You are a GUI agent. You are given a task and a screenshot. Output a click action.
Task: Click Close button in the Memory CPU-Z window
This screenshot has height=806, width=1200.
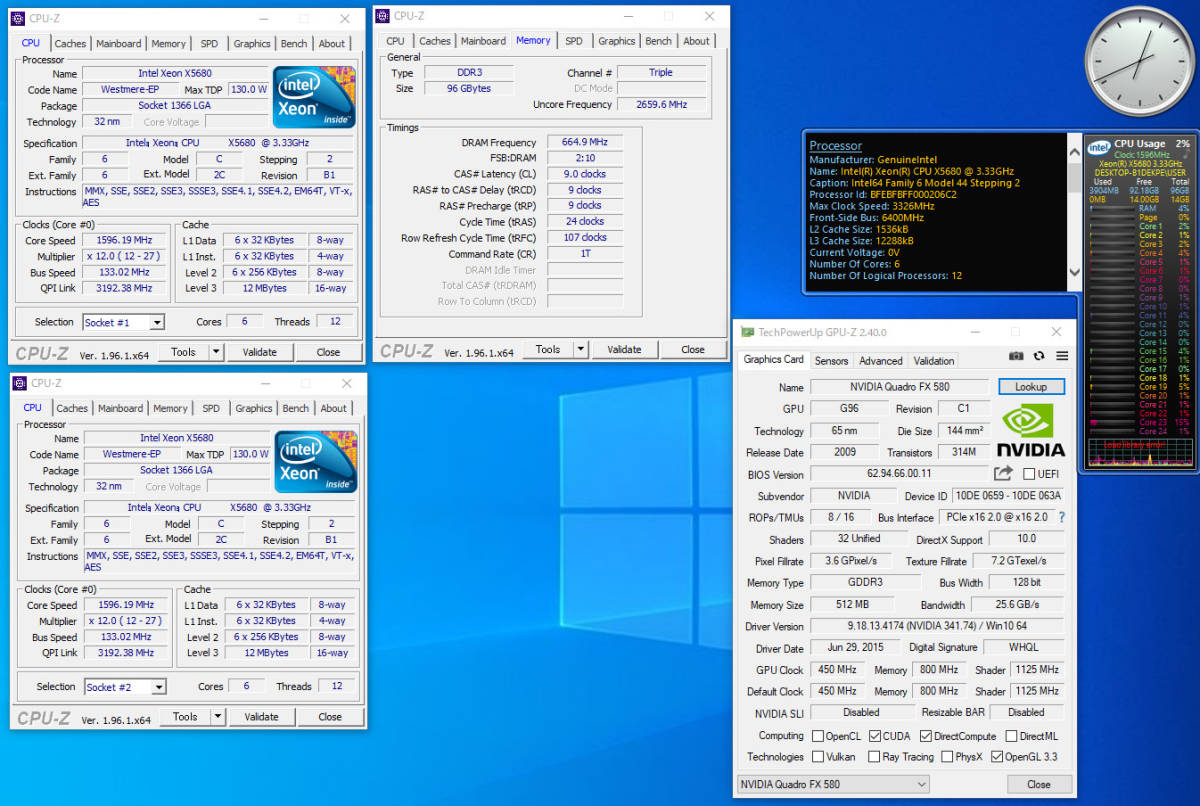pyautogui.click(x=693, y=349)
